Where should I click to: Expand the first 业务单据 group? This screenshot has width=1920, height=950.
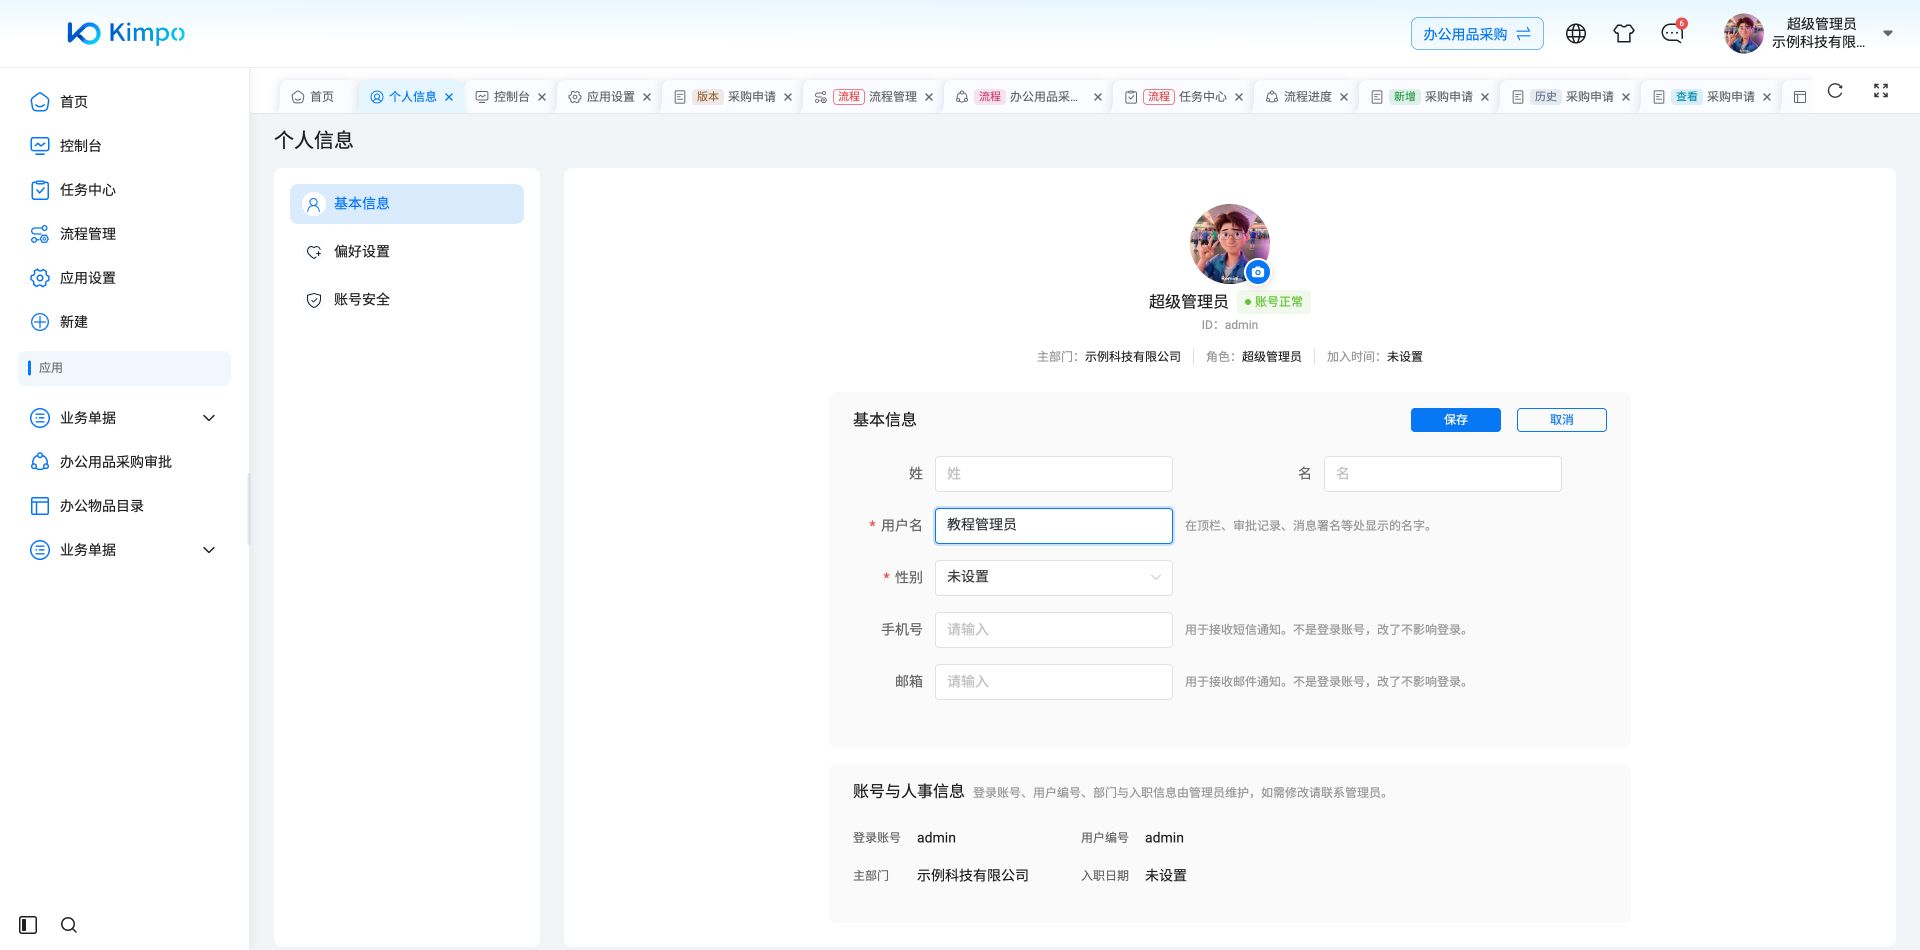point(124,418)
